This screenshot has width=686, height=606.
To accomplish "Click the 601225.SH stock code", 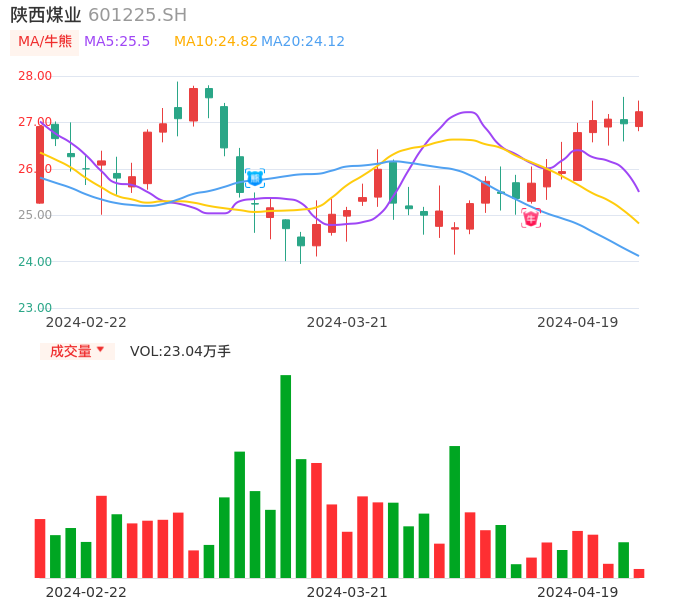I will pyautogui.click(x=137, y=14).
